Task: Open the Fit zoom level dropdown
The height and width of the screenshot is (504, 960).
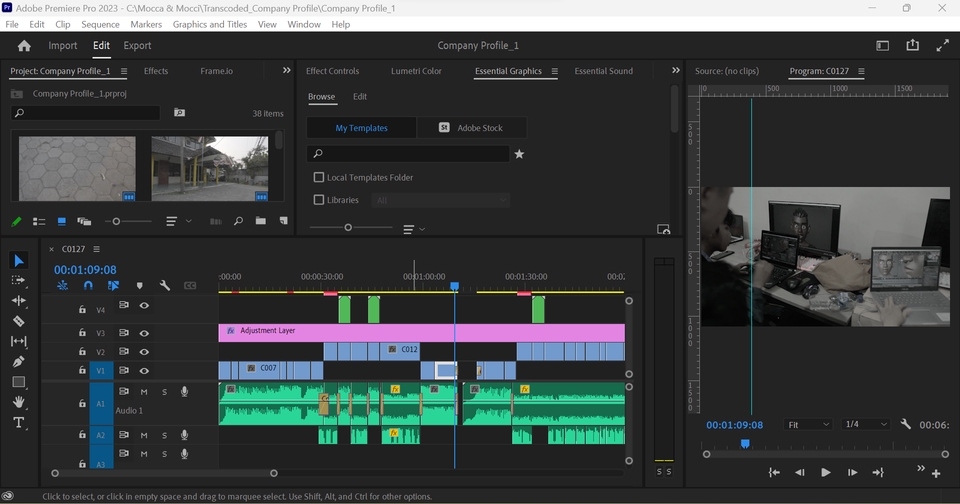Action: [807, 424]
